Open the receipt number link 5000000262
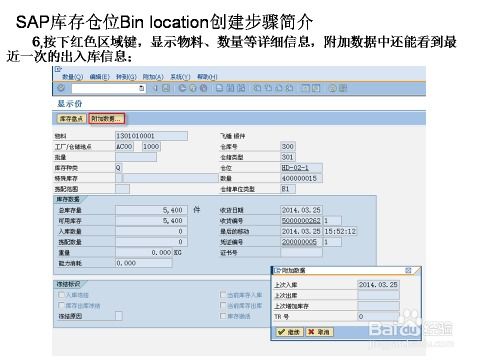 [x=301, y=221]
